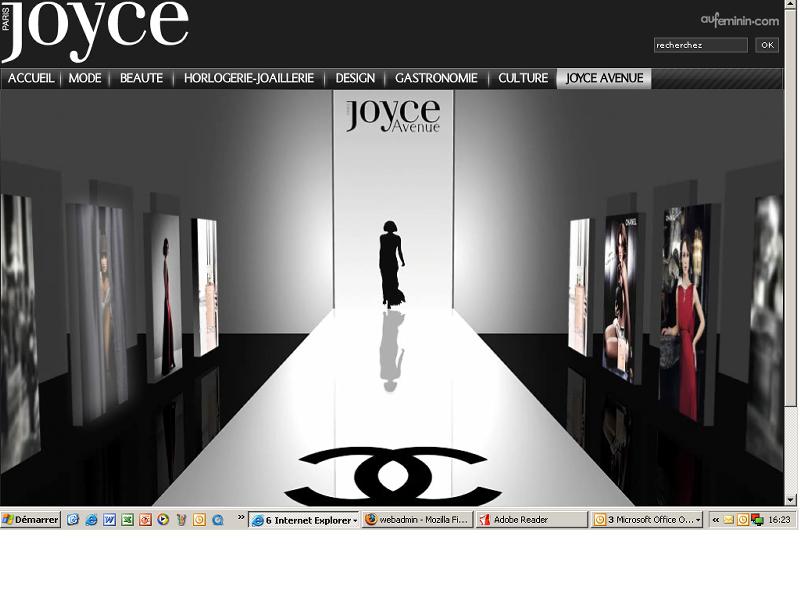Image resolution: width=800 pixels, height=600 pixels.
Task: Show hidden system tray icons
Action: coord(716,520)
